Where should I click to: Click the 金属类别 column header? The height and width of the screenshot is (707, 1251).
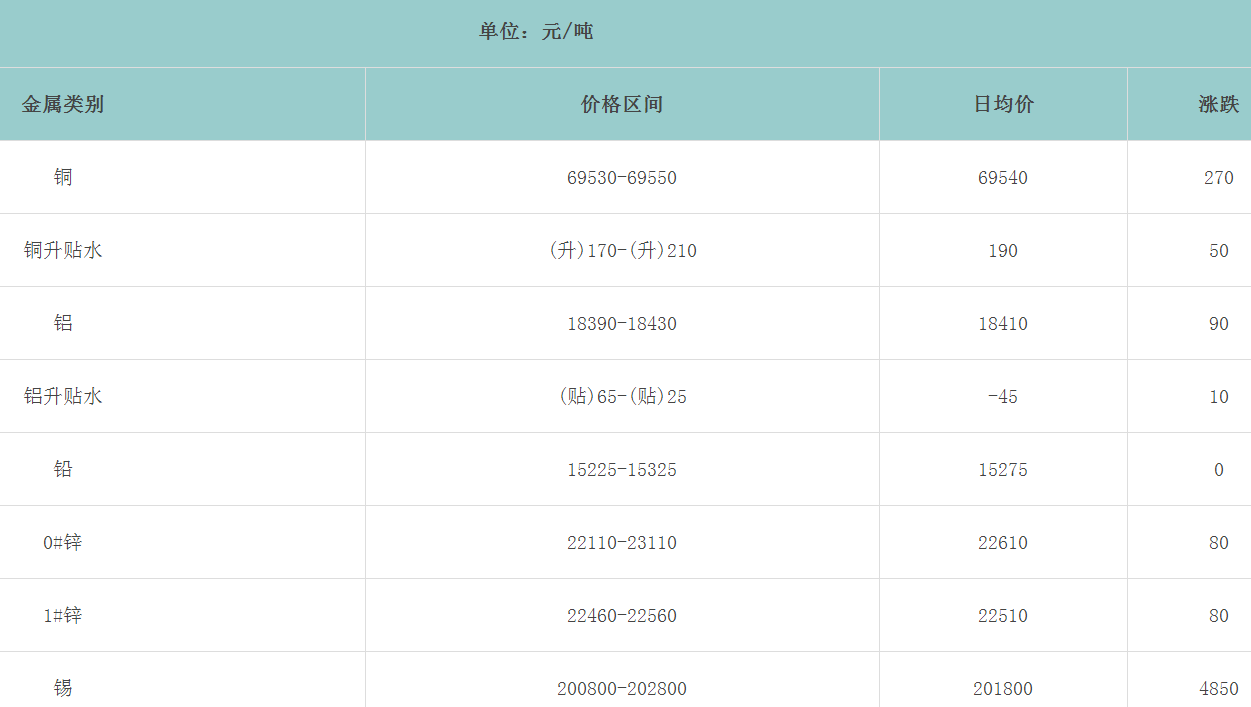pyautogui.click(x=63, y=104)
